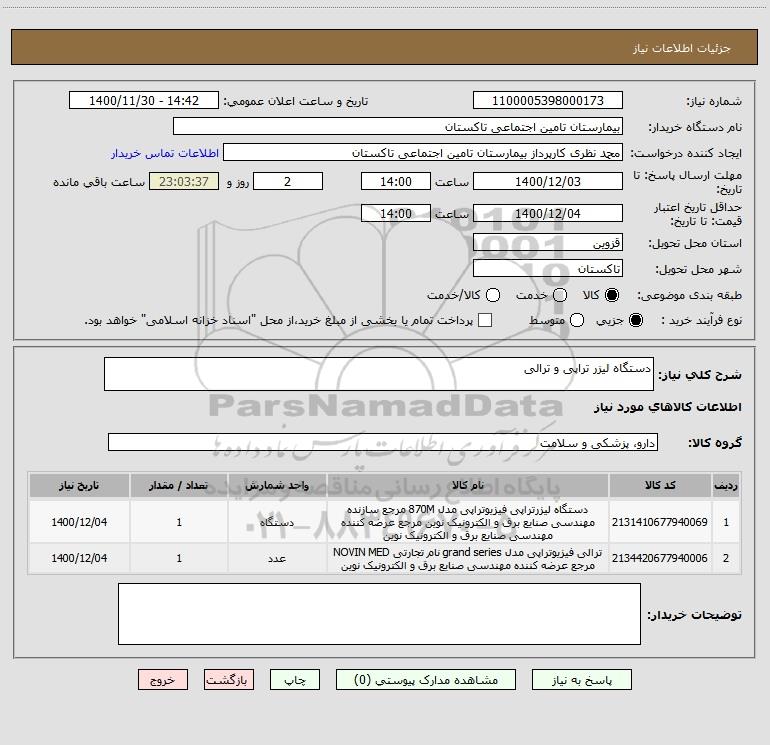Click item code 213141067794​0069
Image resolution: width=770 pixels, height=745 pixels.
click(660, 522)
